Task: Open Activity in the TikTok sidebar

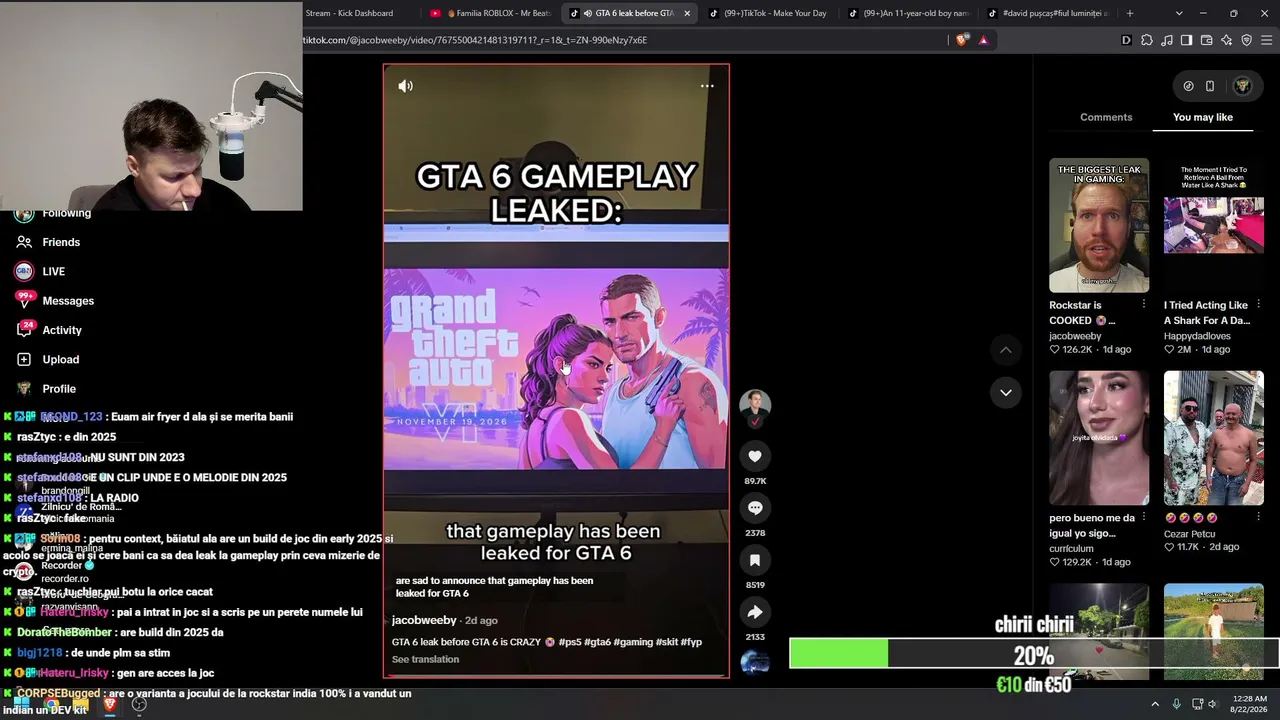Action: (x=49, y=330)
